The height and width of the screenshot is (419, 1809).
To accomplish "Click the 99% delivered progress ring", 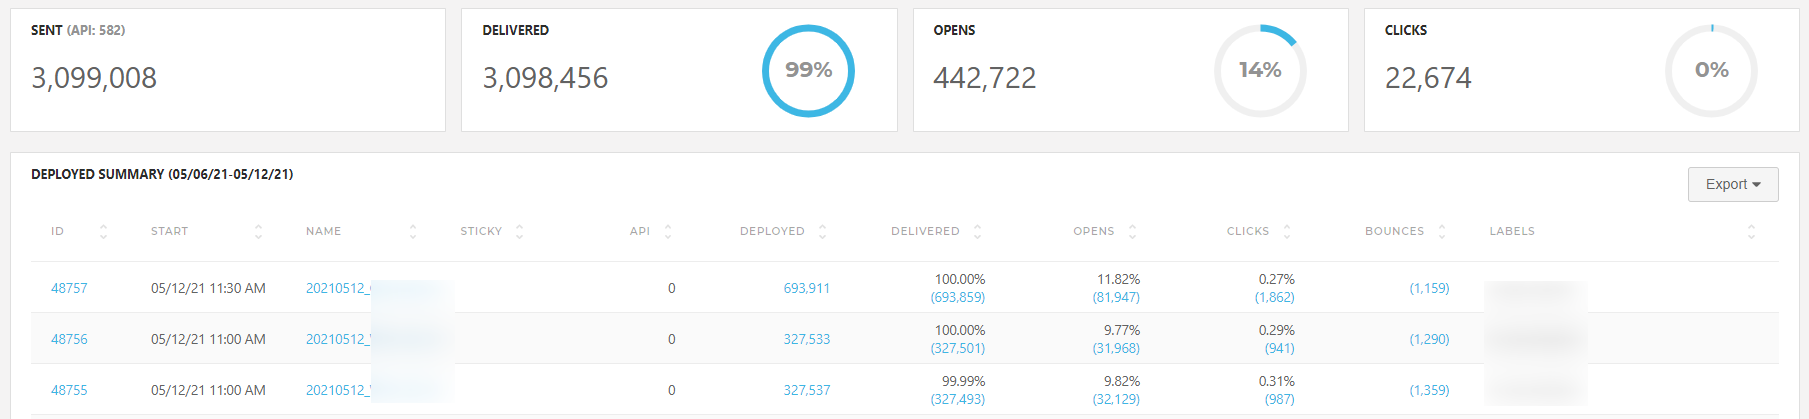I will [x=808, y=71].
